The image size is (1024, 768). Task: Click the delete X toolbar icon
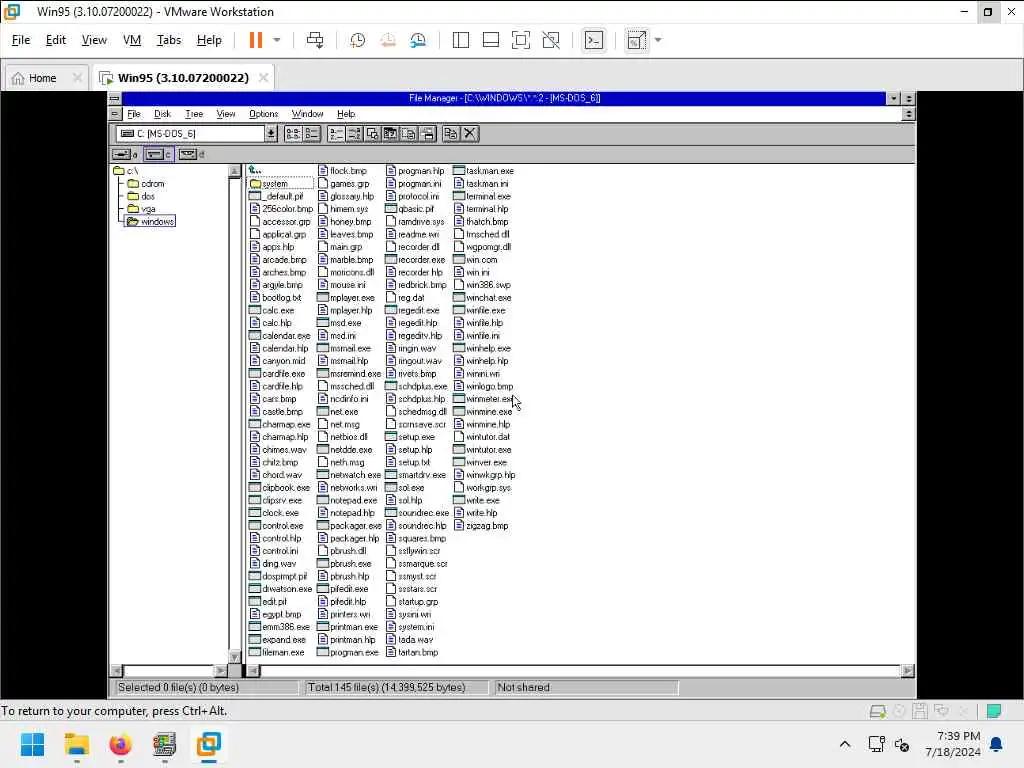pos(470,133)
